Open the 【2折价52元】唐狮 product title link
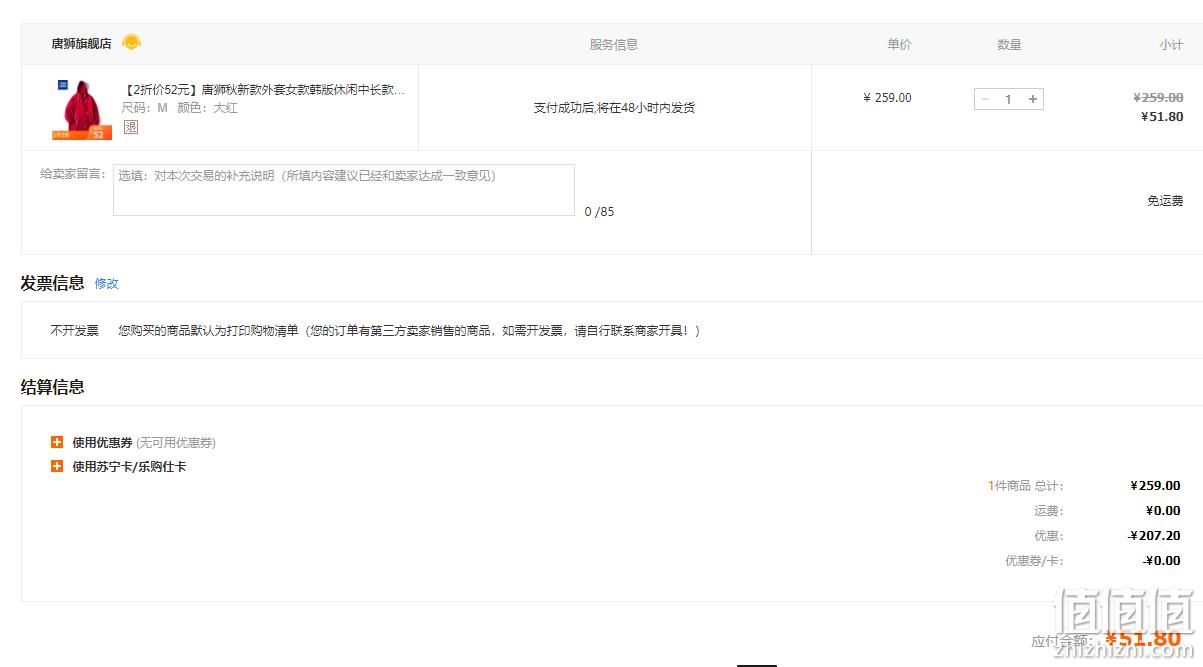The image size is (1203, 667). coord(264,90)
